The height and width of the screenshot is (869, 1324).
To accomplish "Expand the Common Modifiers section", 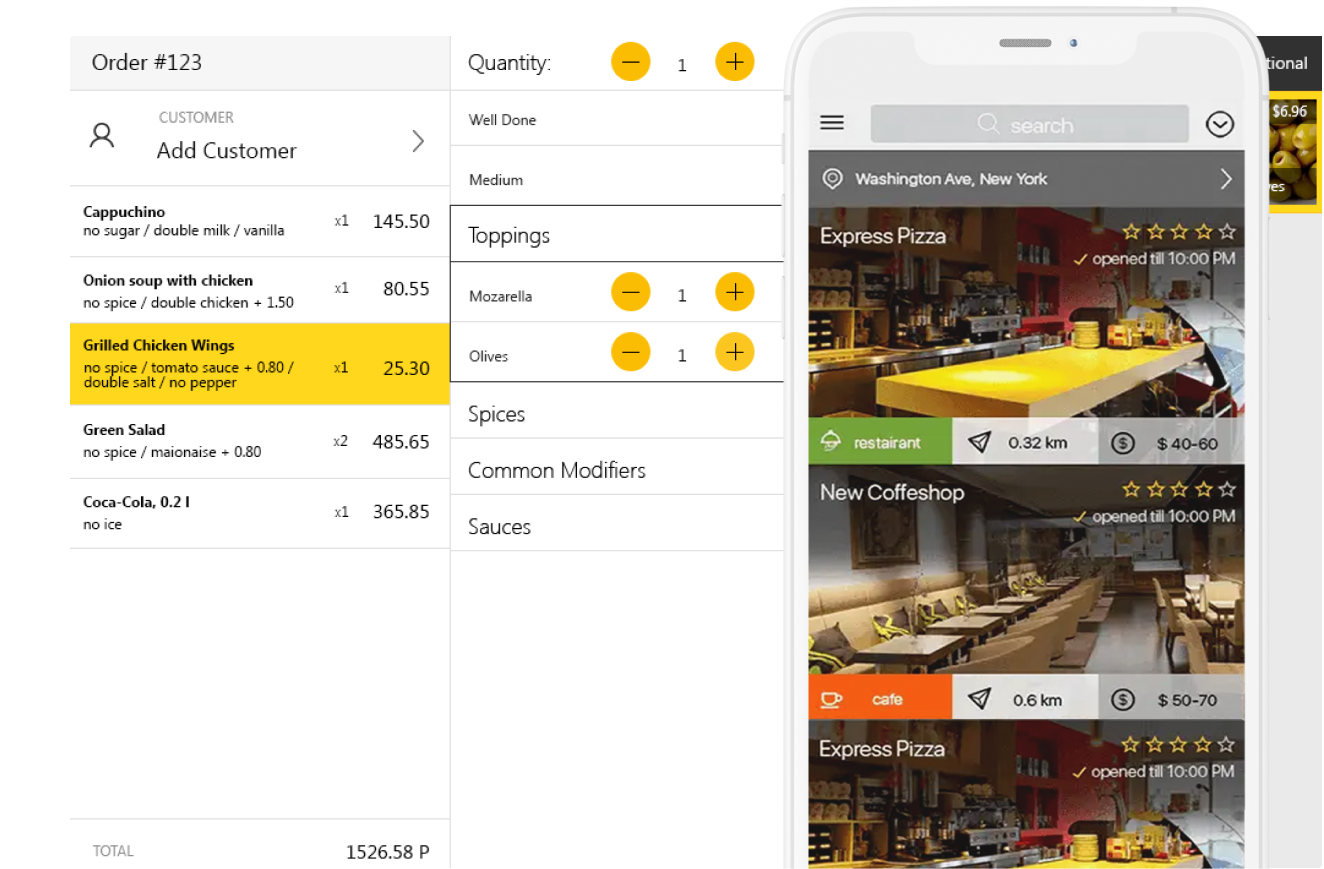I will (x=616, y=469).
